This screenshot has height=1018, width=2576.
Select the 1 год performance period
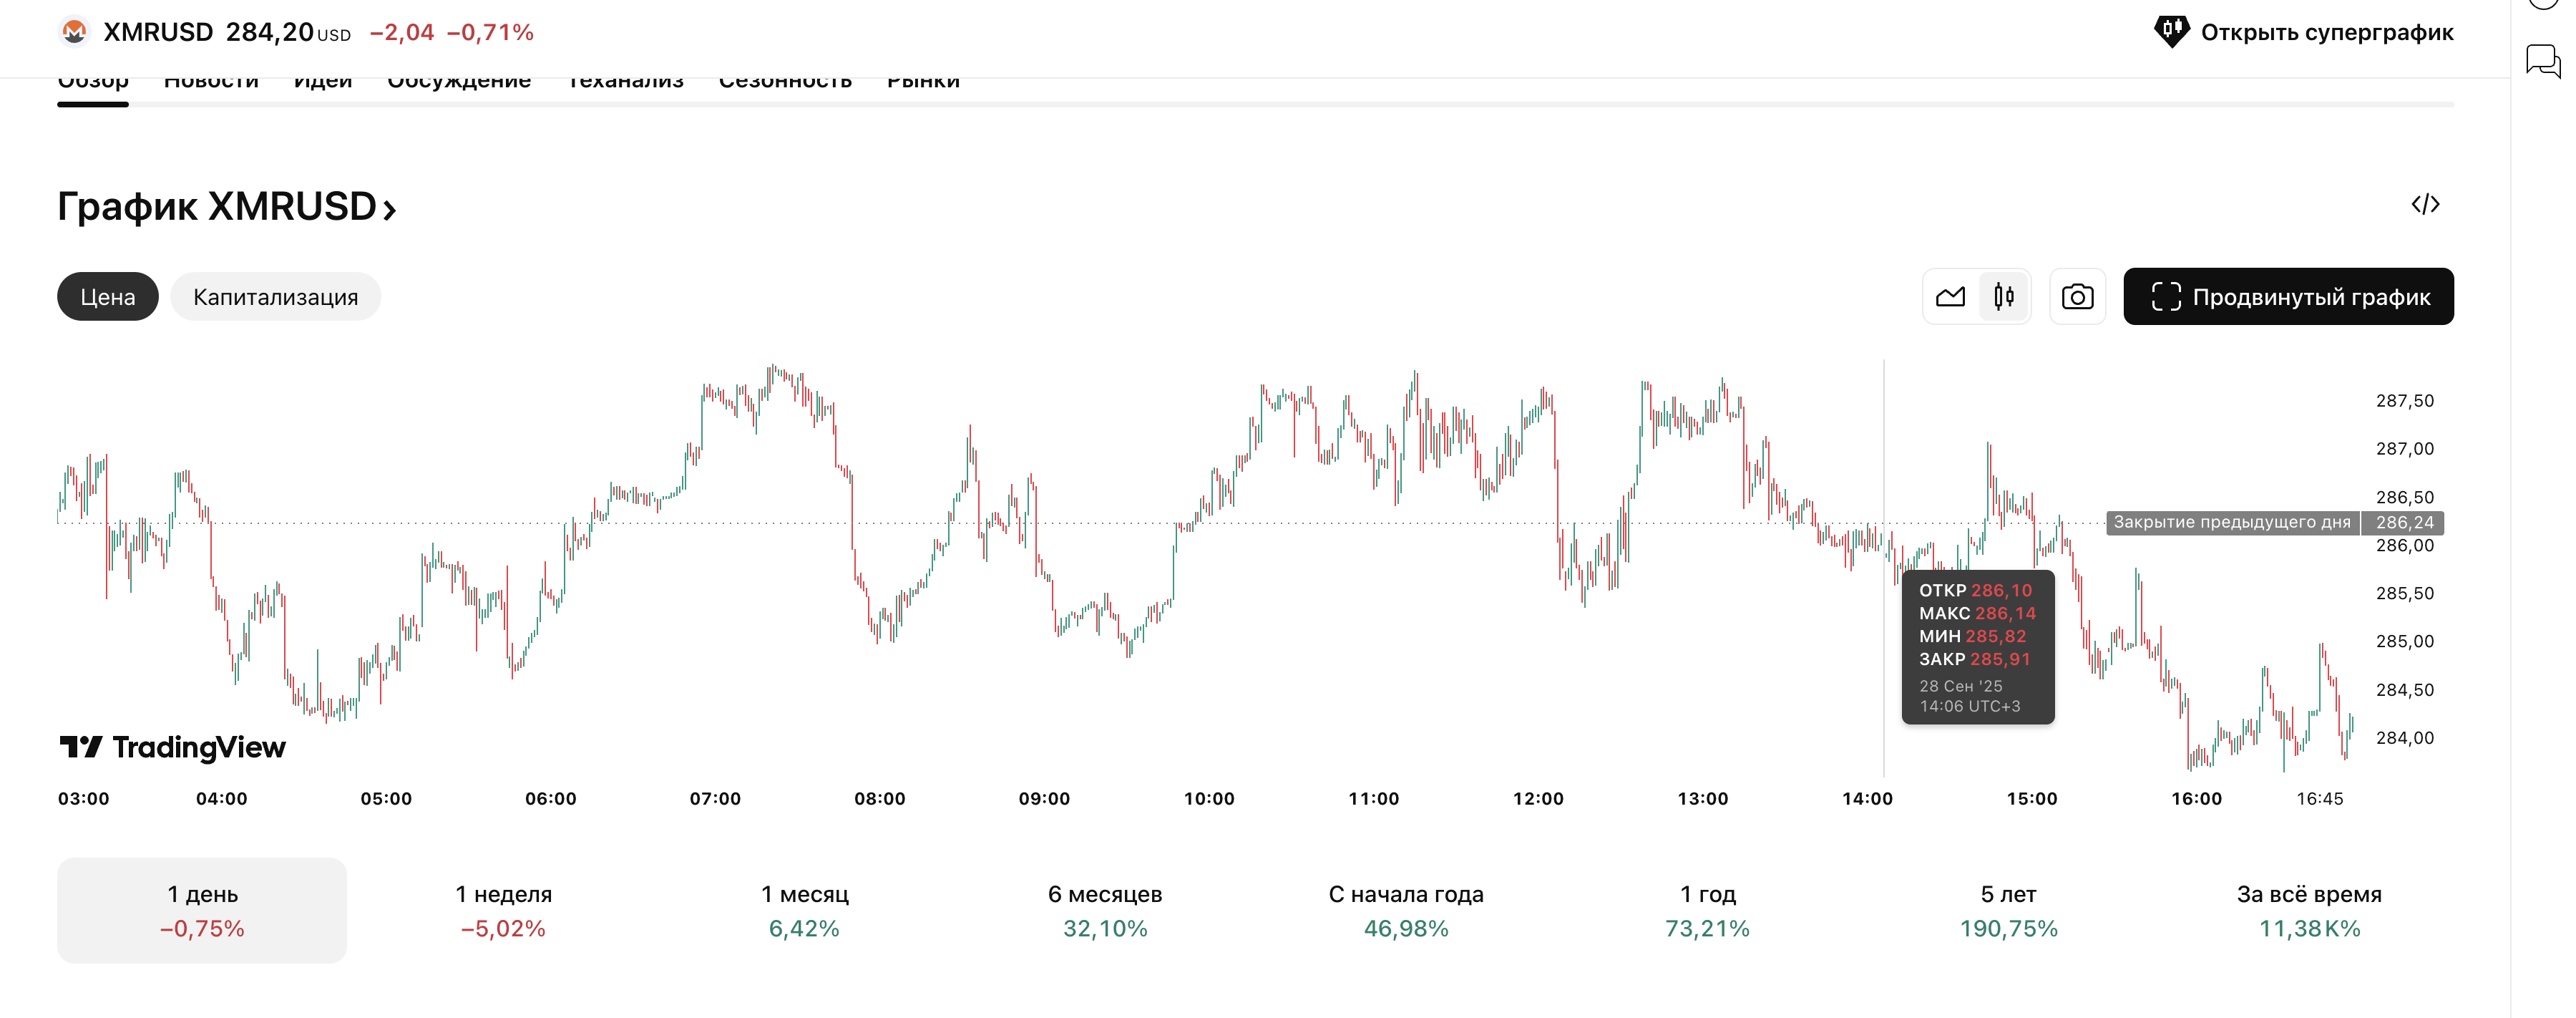tap(1707, 910)
